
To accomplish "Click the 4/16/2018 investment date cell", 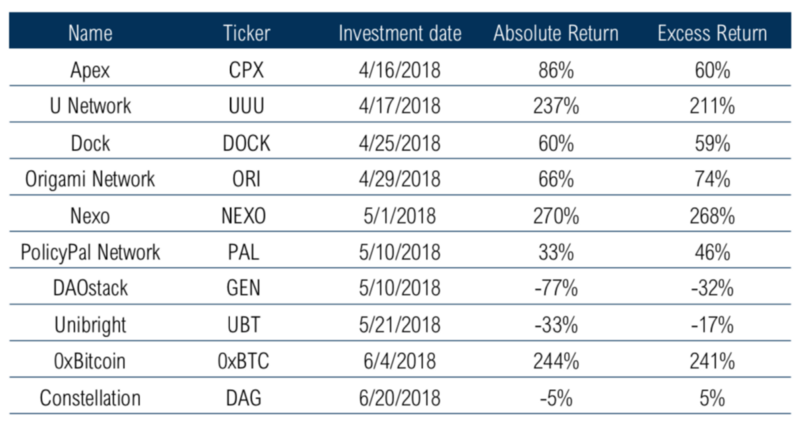I will pyautogui.click(x=400, y=72).
